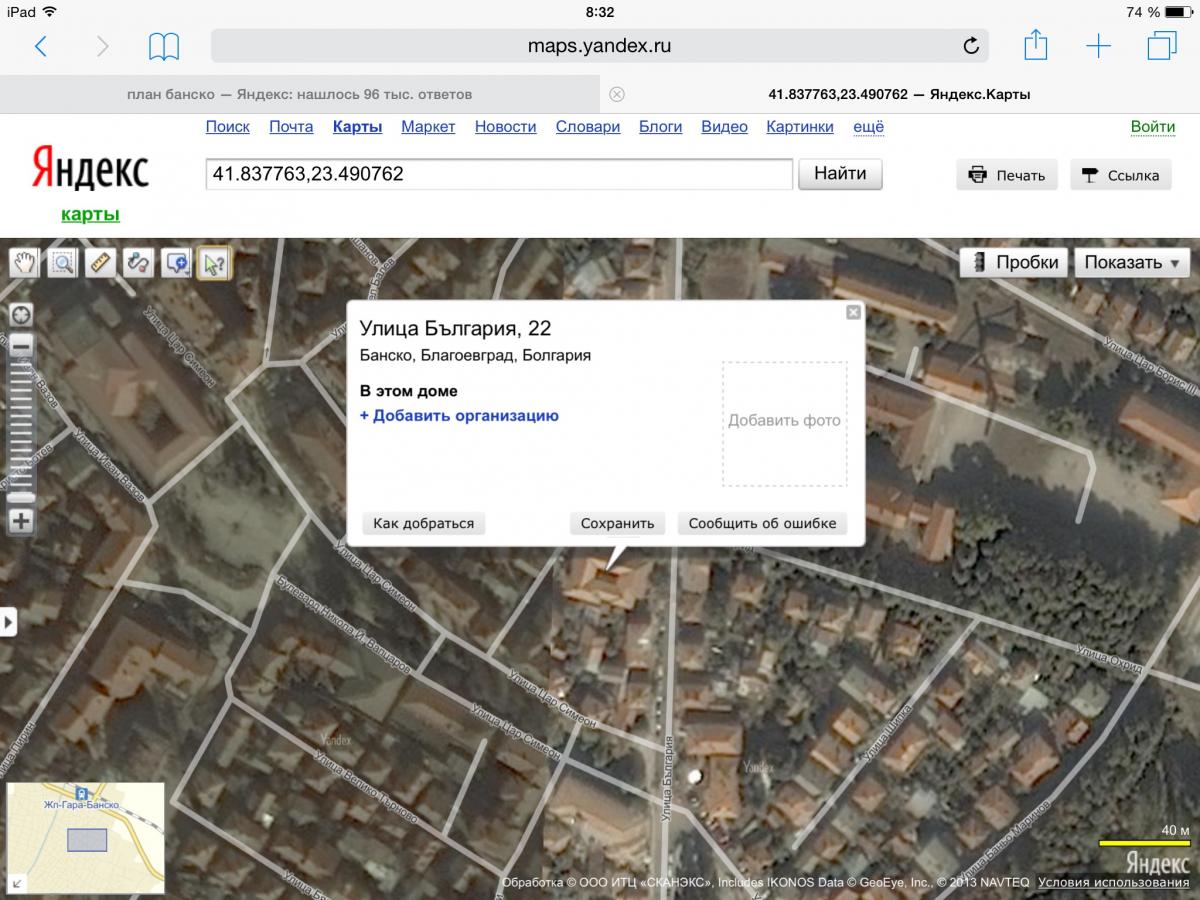The image size is (1200, 900).
Task: Click 'Банско, Благоевград, Болгария' text
Action: (475, 355)
